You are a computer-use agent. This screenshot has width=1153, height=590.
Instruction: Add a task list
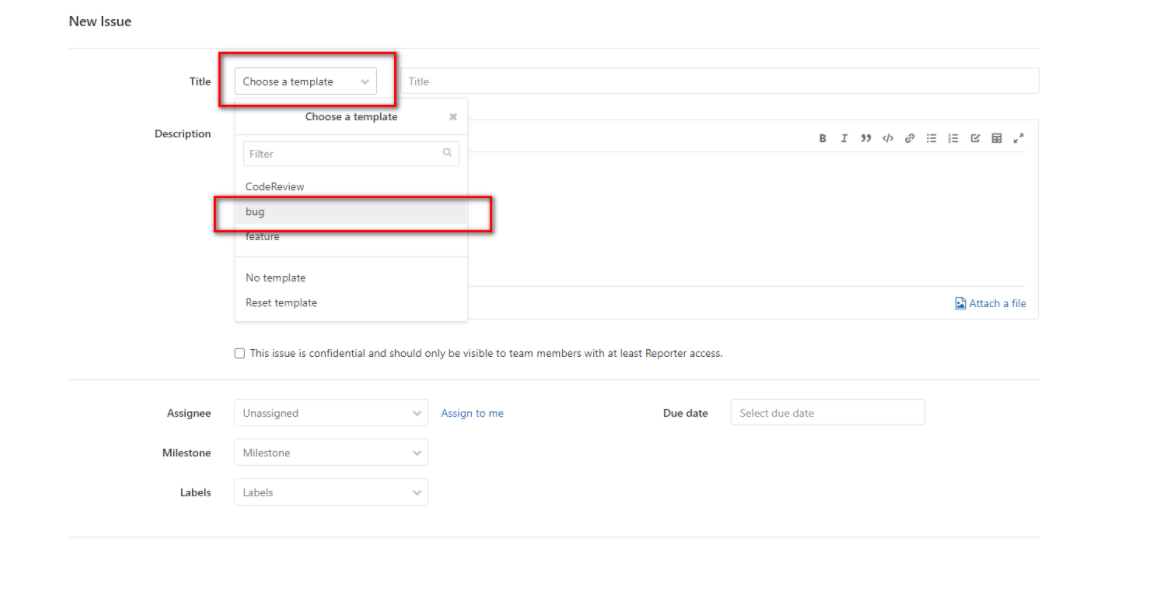point(975,138)
